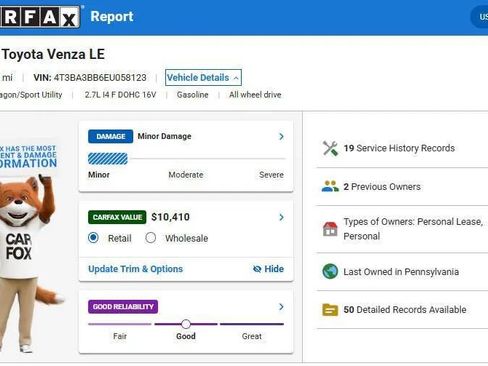Select the Retail value option
This screenshot has width=488, height=366.
point(93,238)
